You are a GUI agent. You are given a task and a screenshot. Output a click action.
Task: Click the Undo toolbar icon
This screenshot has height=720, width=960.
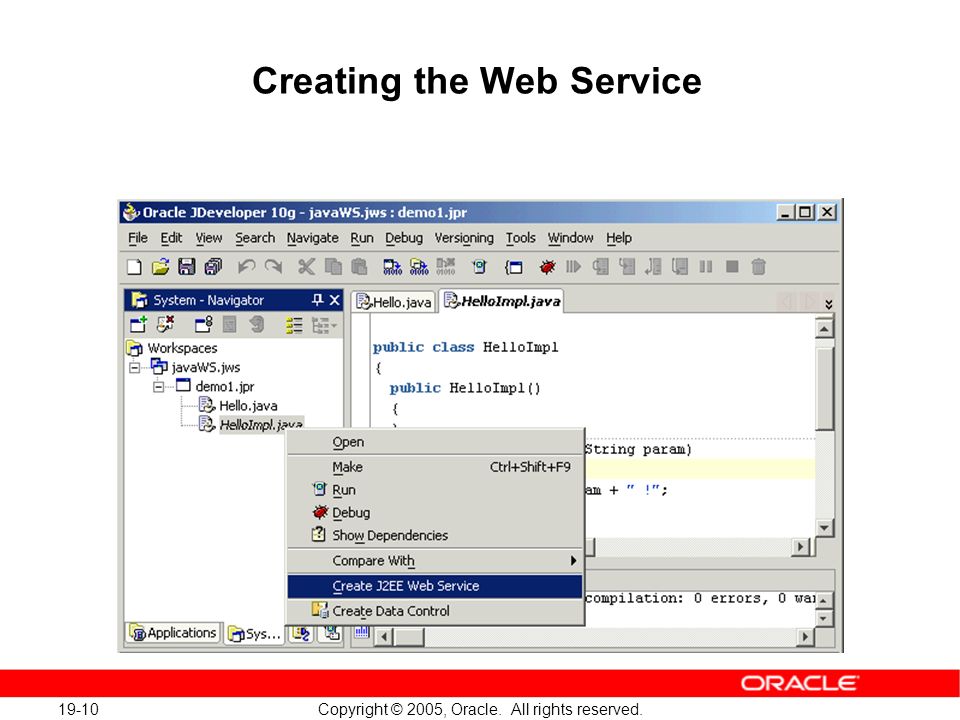click(x=247, y=267)
